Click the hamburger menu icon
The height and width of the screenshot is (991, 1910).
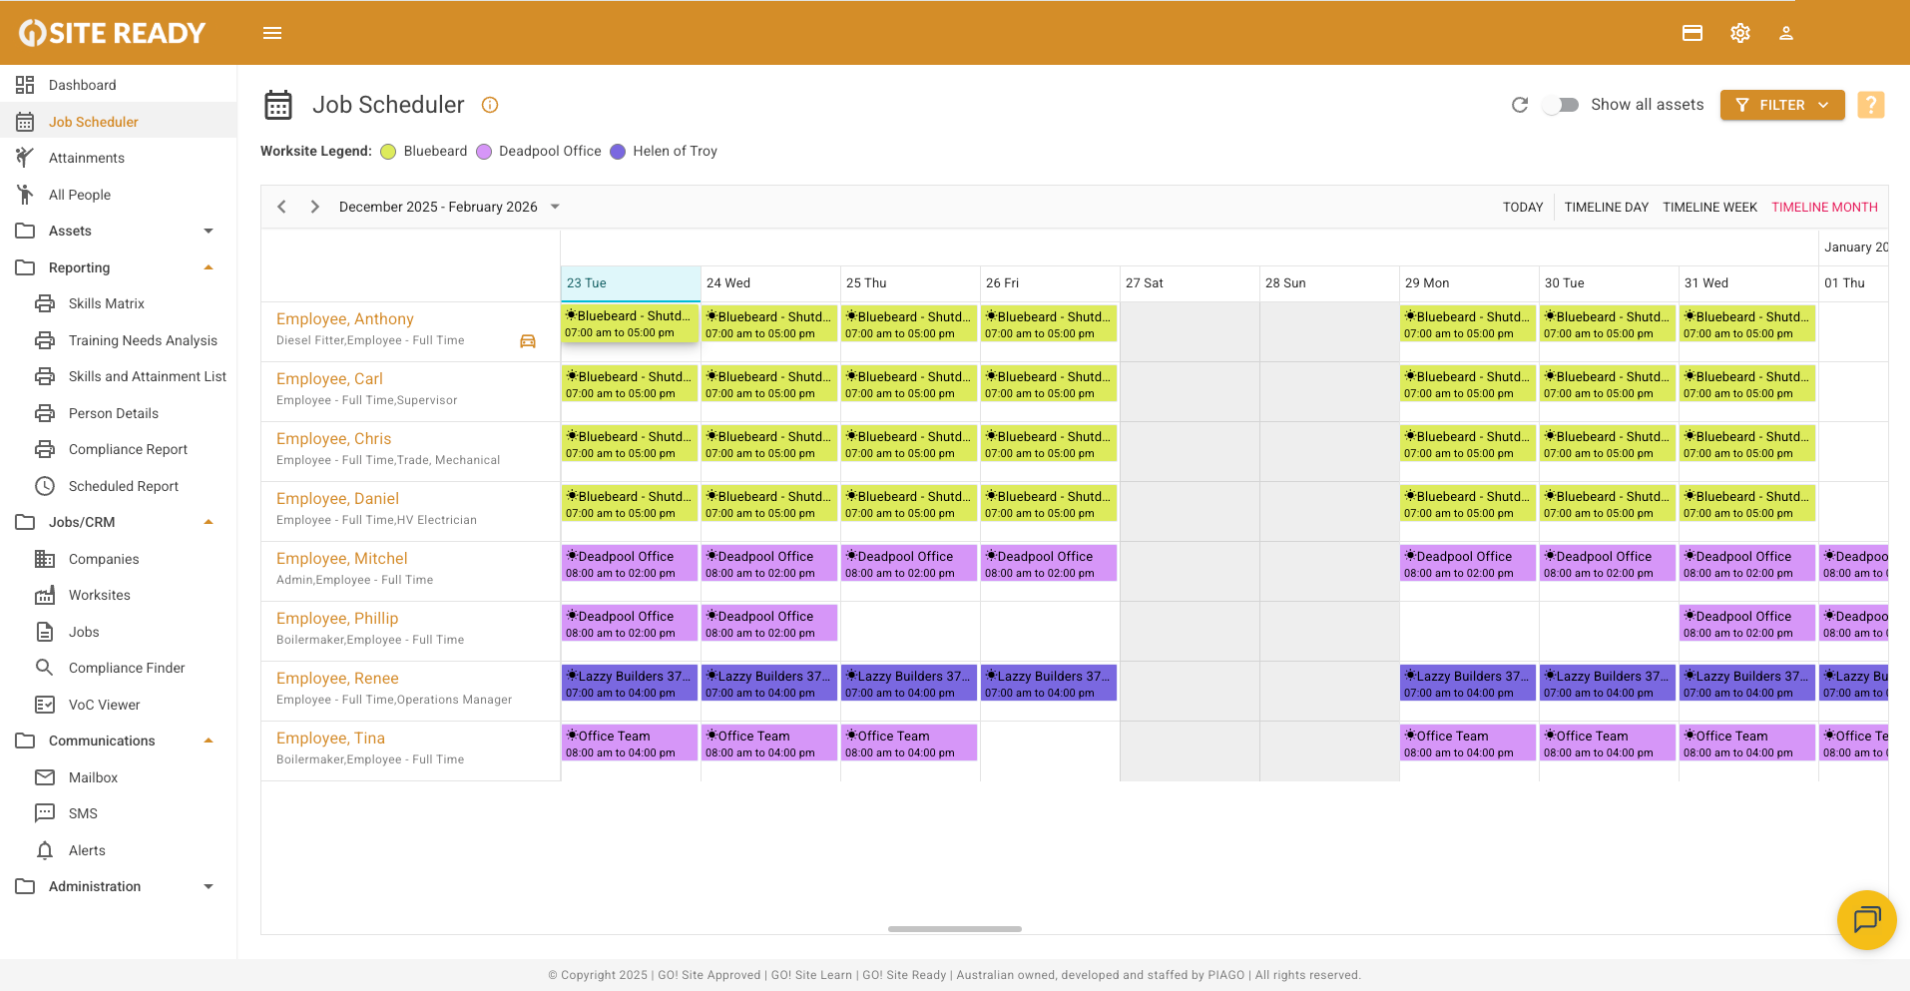(272, 33)
